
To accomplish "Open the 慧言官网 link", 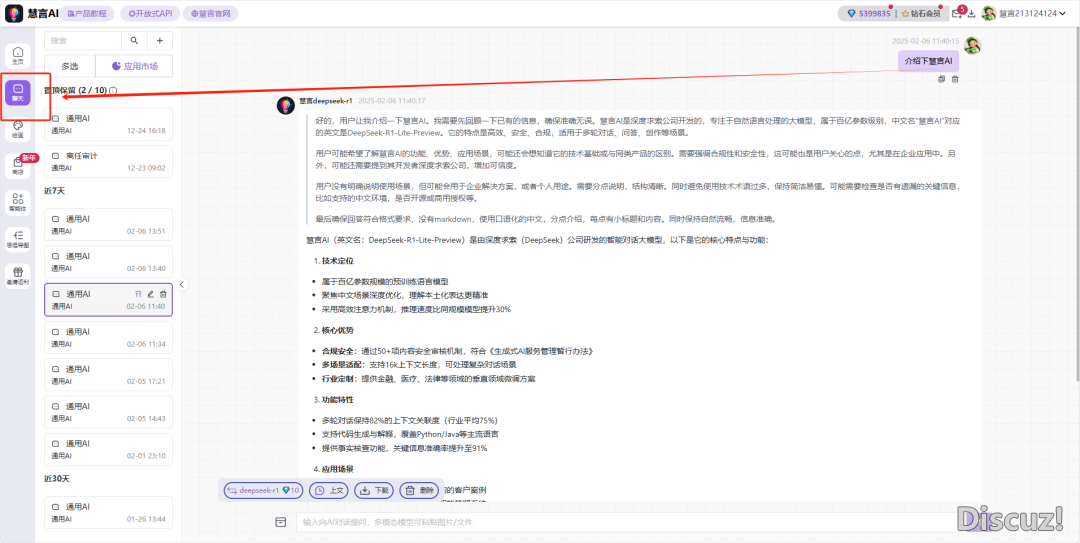I will (x=212, y=13).
